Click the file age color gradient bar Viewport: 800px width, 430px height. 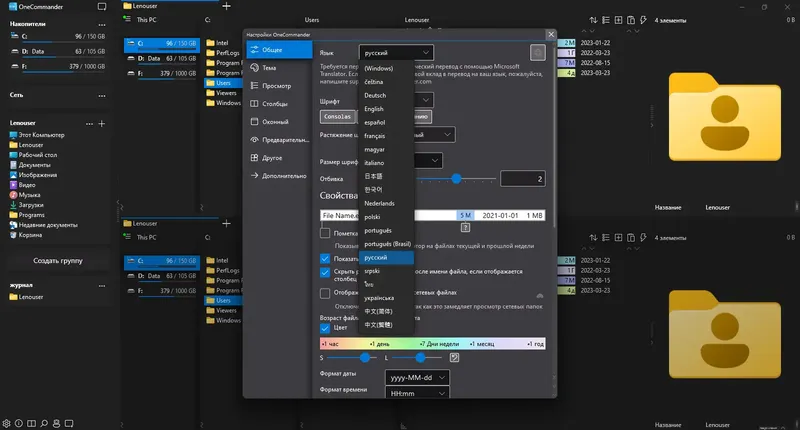pyautogui.click(x=433, y=343)
